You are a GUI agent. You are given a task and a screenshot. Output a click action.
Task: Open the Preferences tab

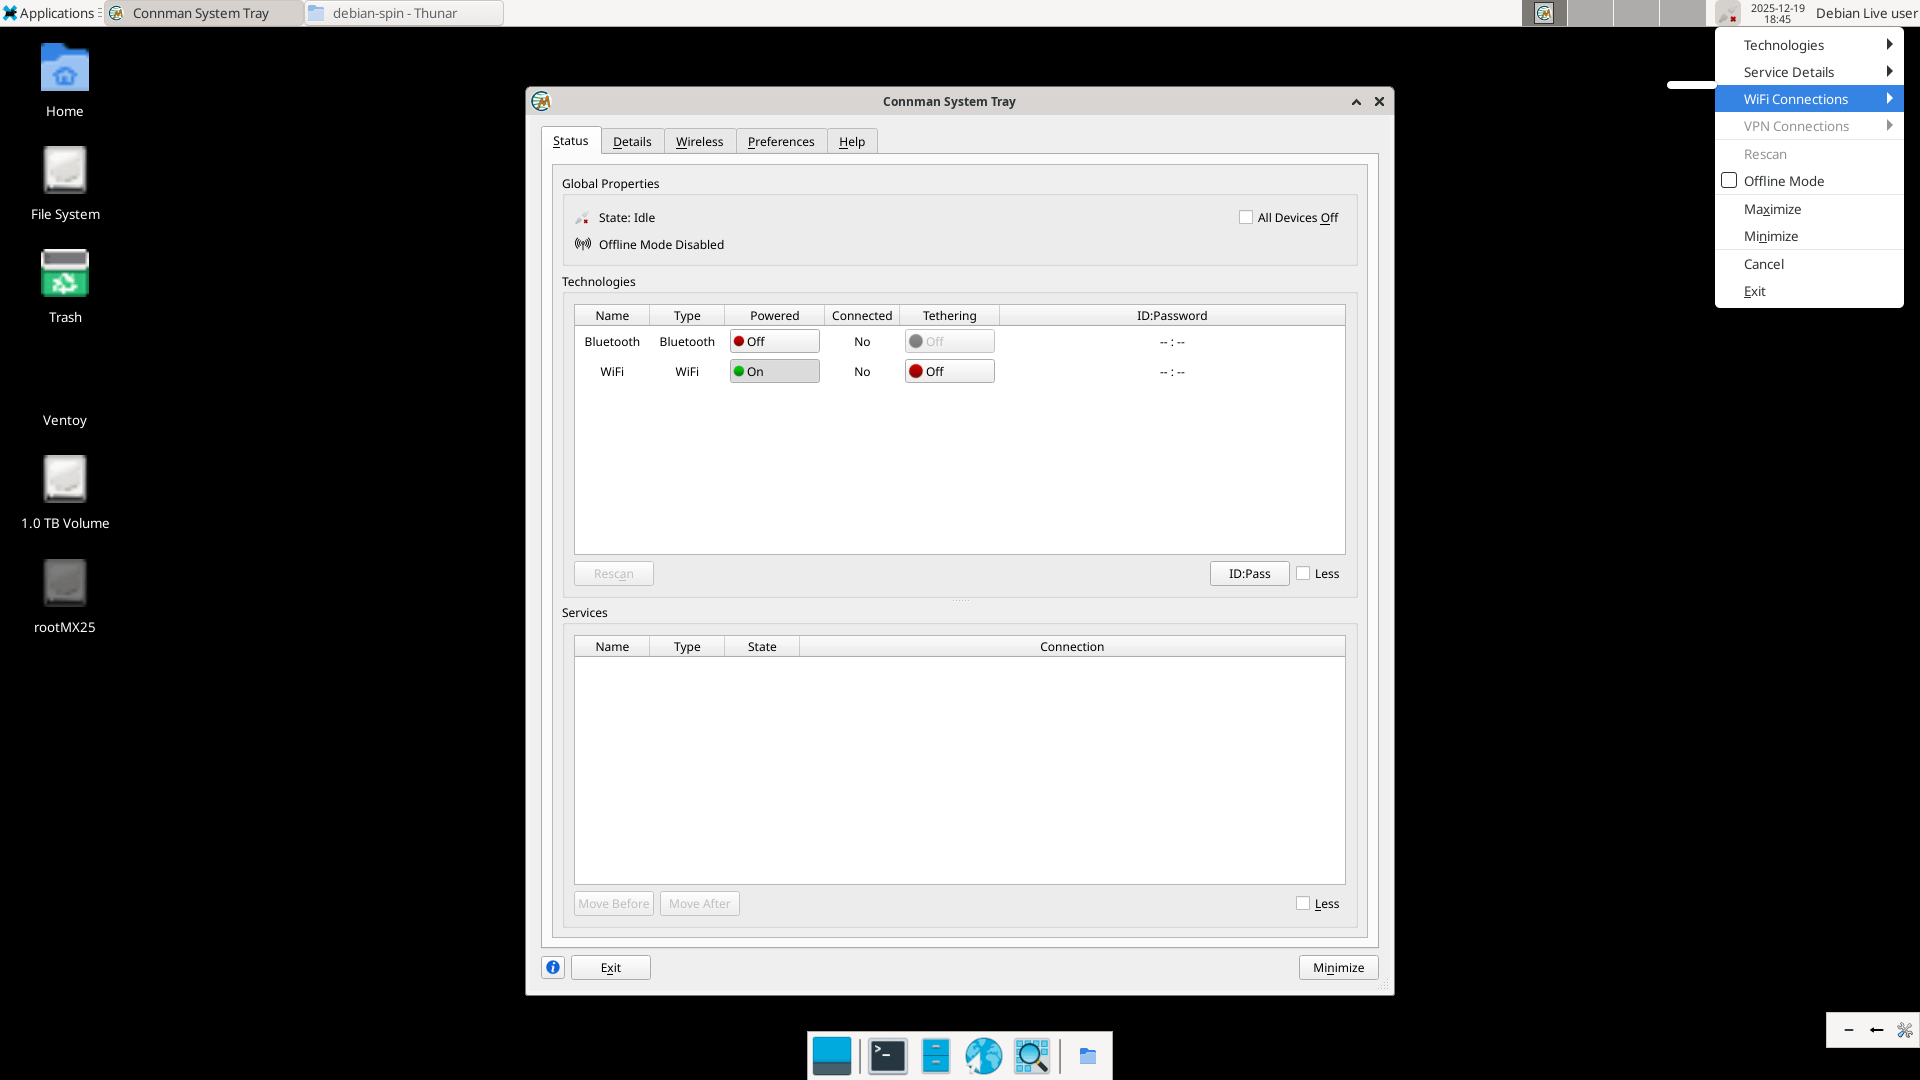click(780, 142)
